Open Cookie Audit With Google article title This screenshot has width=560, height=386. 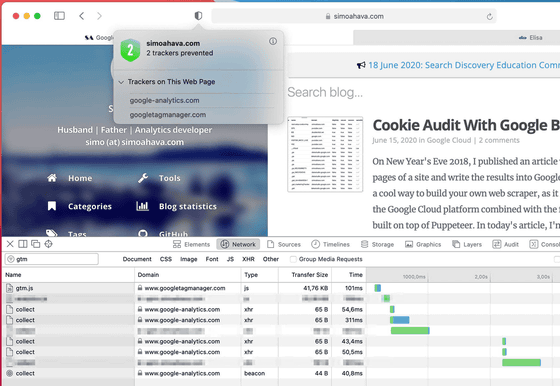(x=466, y=125)
